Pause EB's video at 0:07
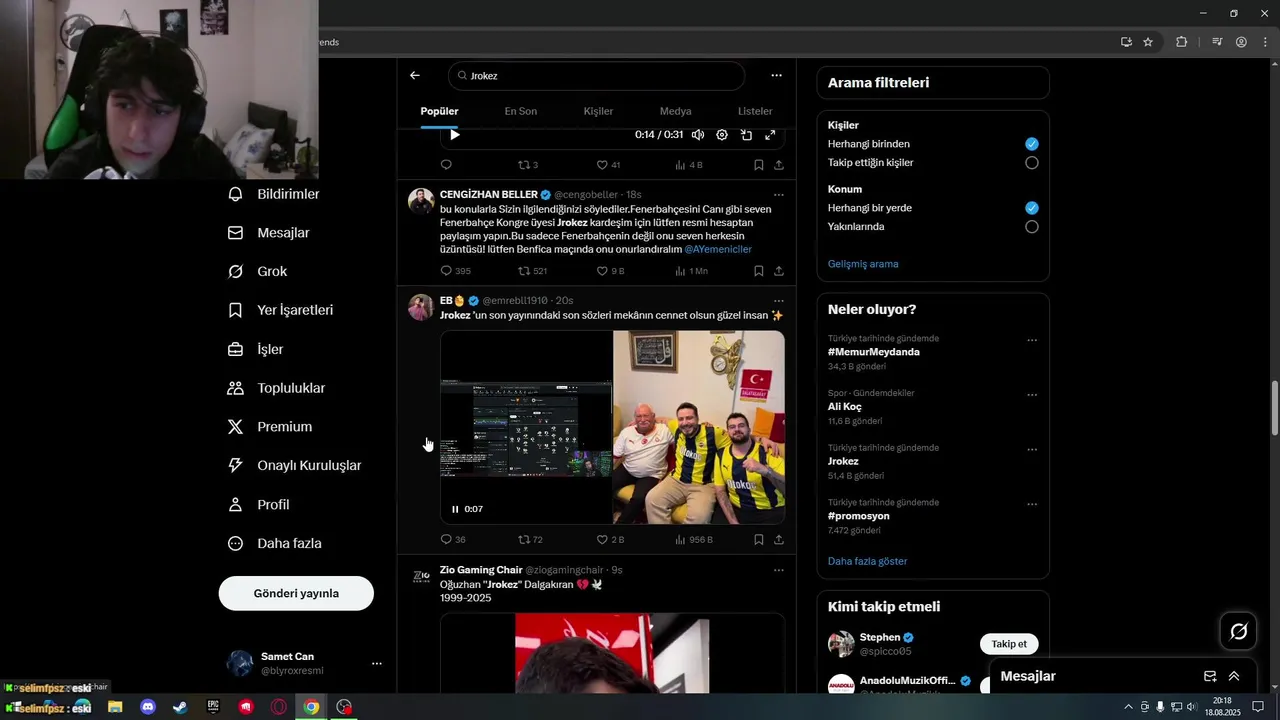The image size is (1280, 720). tap(455, 509)
